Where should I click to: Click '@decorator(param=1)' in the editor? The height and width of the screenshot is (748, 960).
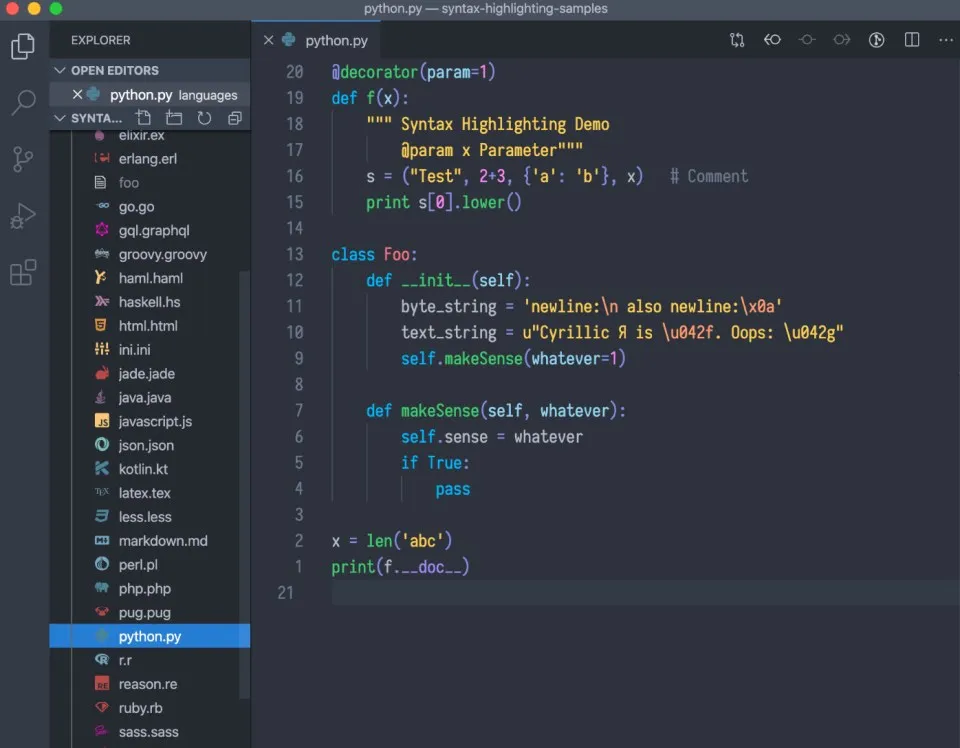(413, 72)
